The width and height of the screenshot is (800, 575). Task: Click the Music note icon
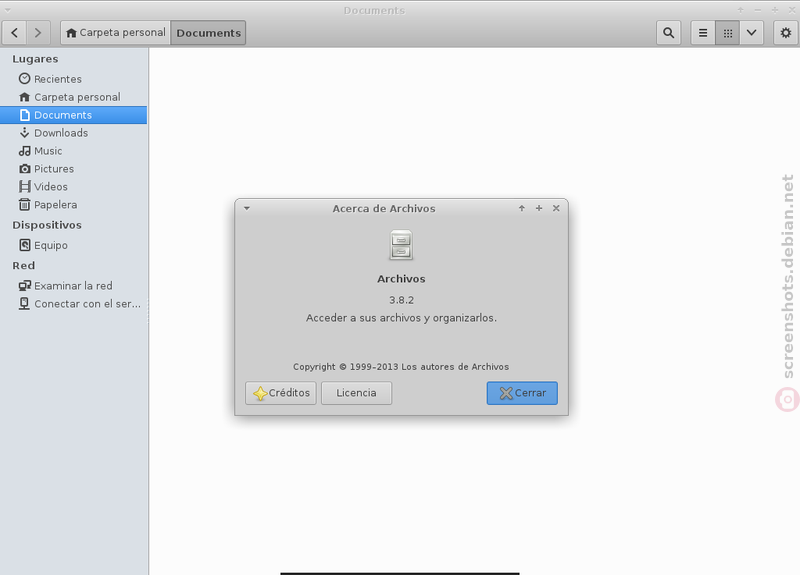click(24, 151)
